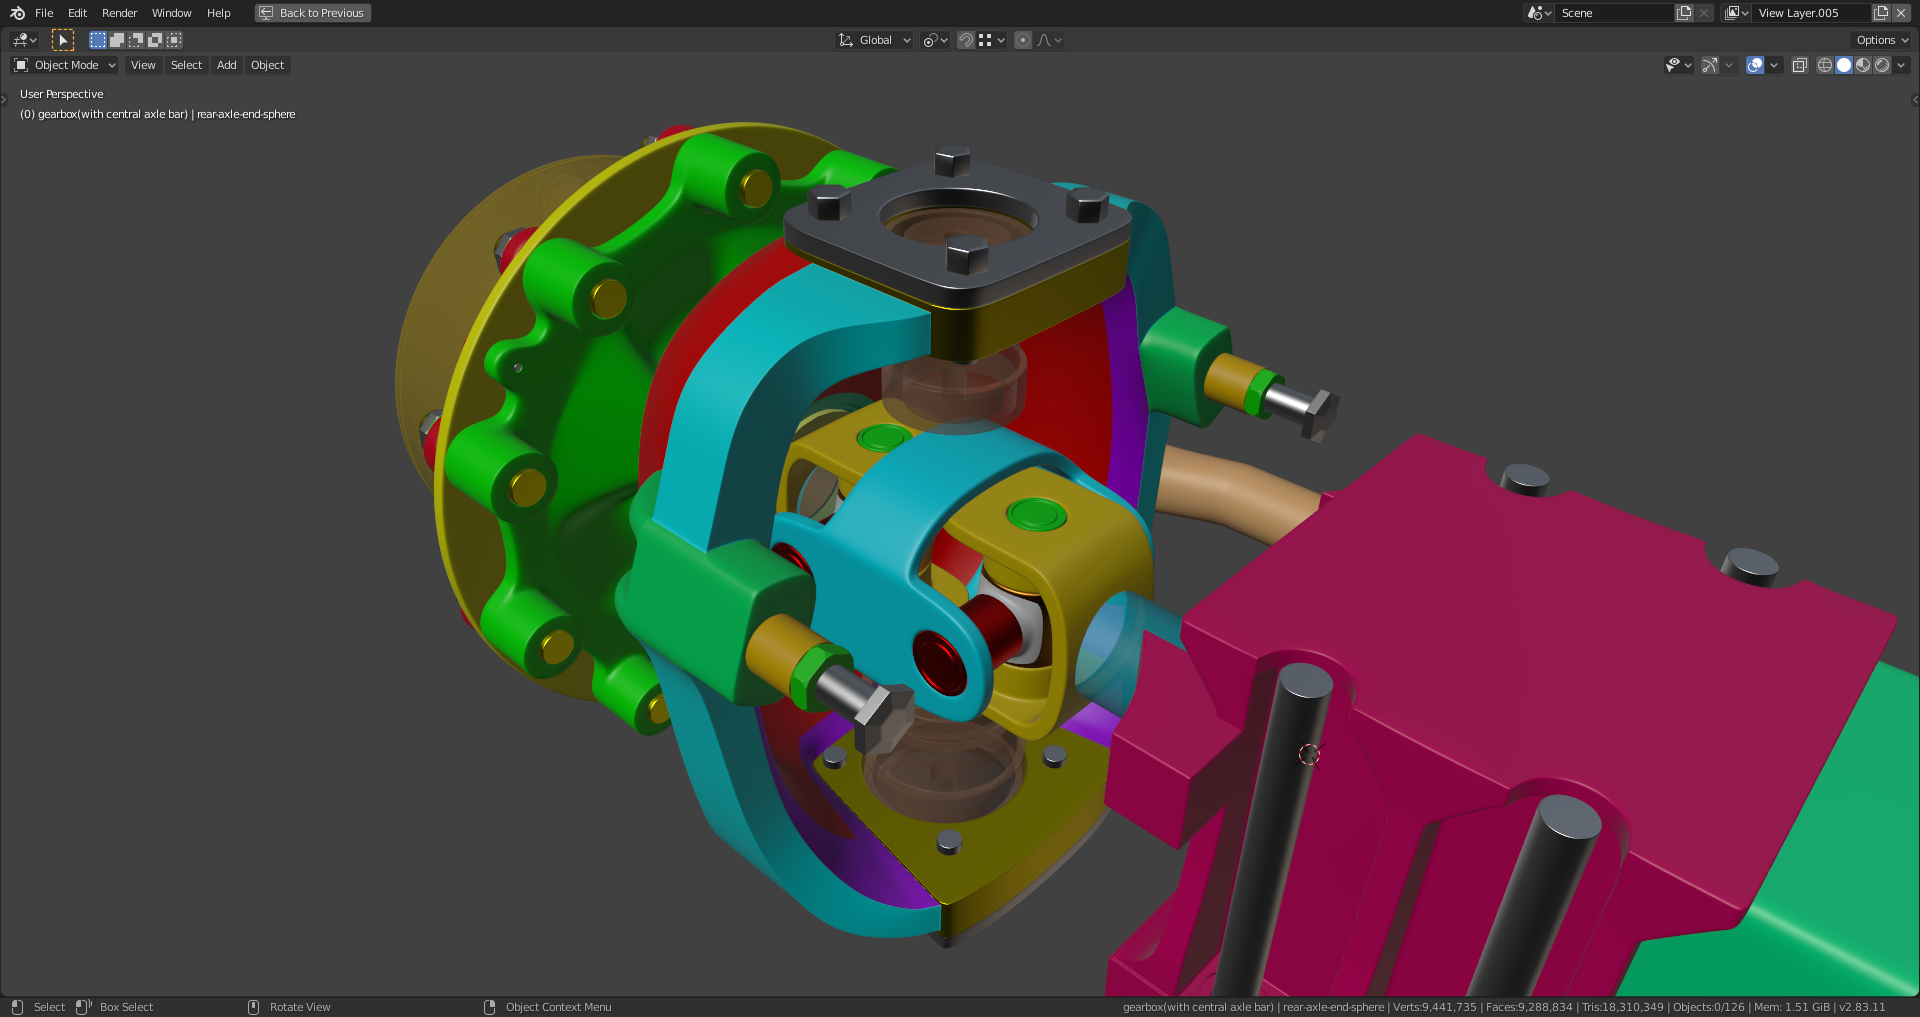The height and width of the screenshot is (1017, 1920).
Task: Open the transform pivot point dropdown
Action: pos(935,40)
